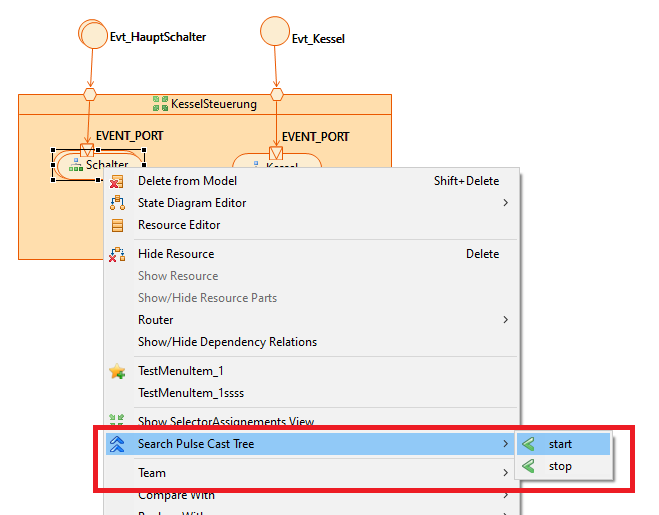Choose TestMenuItem_1ssss from context menu
Image resolution: width=659 pixels, height=515 pixels.
coord(190,393)
